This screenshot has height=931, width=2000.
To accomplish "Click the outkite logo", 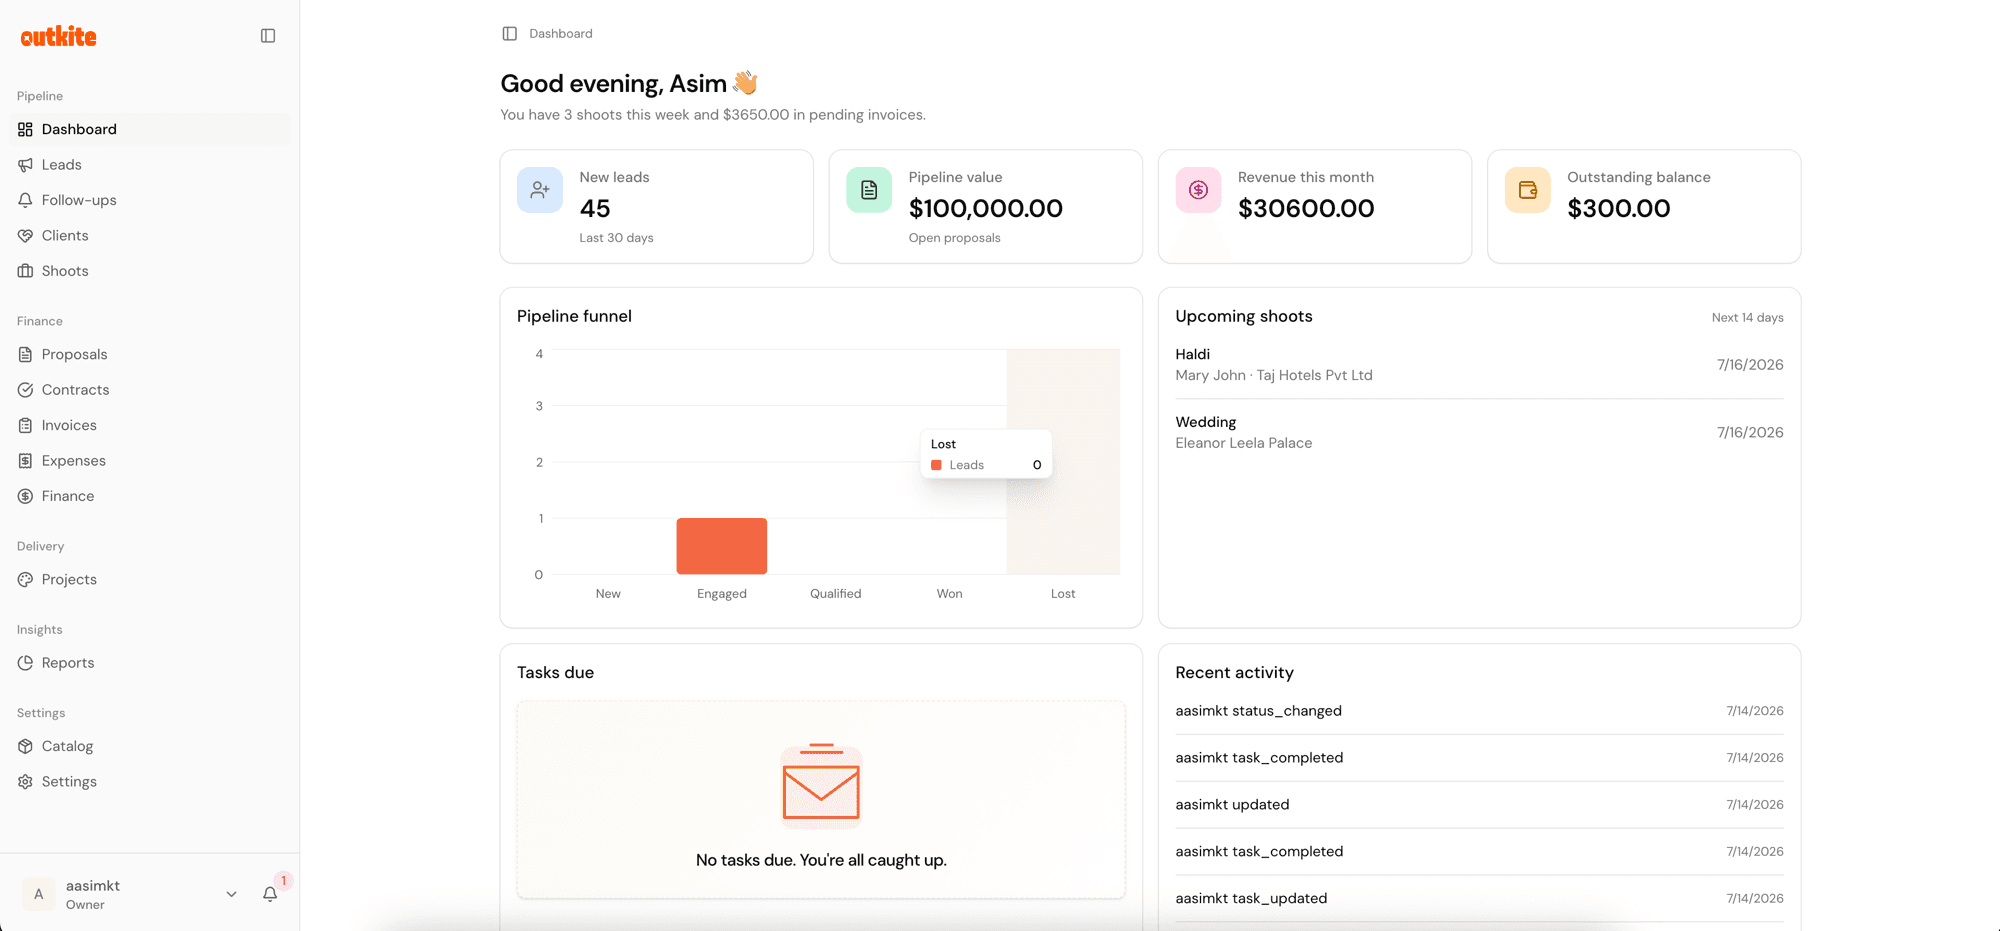I will [59, 37].
